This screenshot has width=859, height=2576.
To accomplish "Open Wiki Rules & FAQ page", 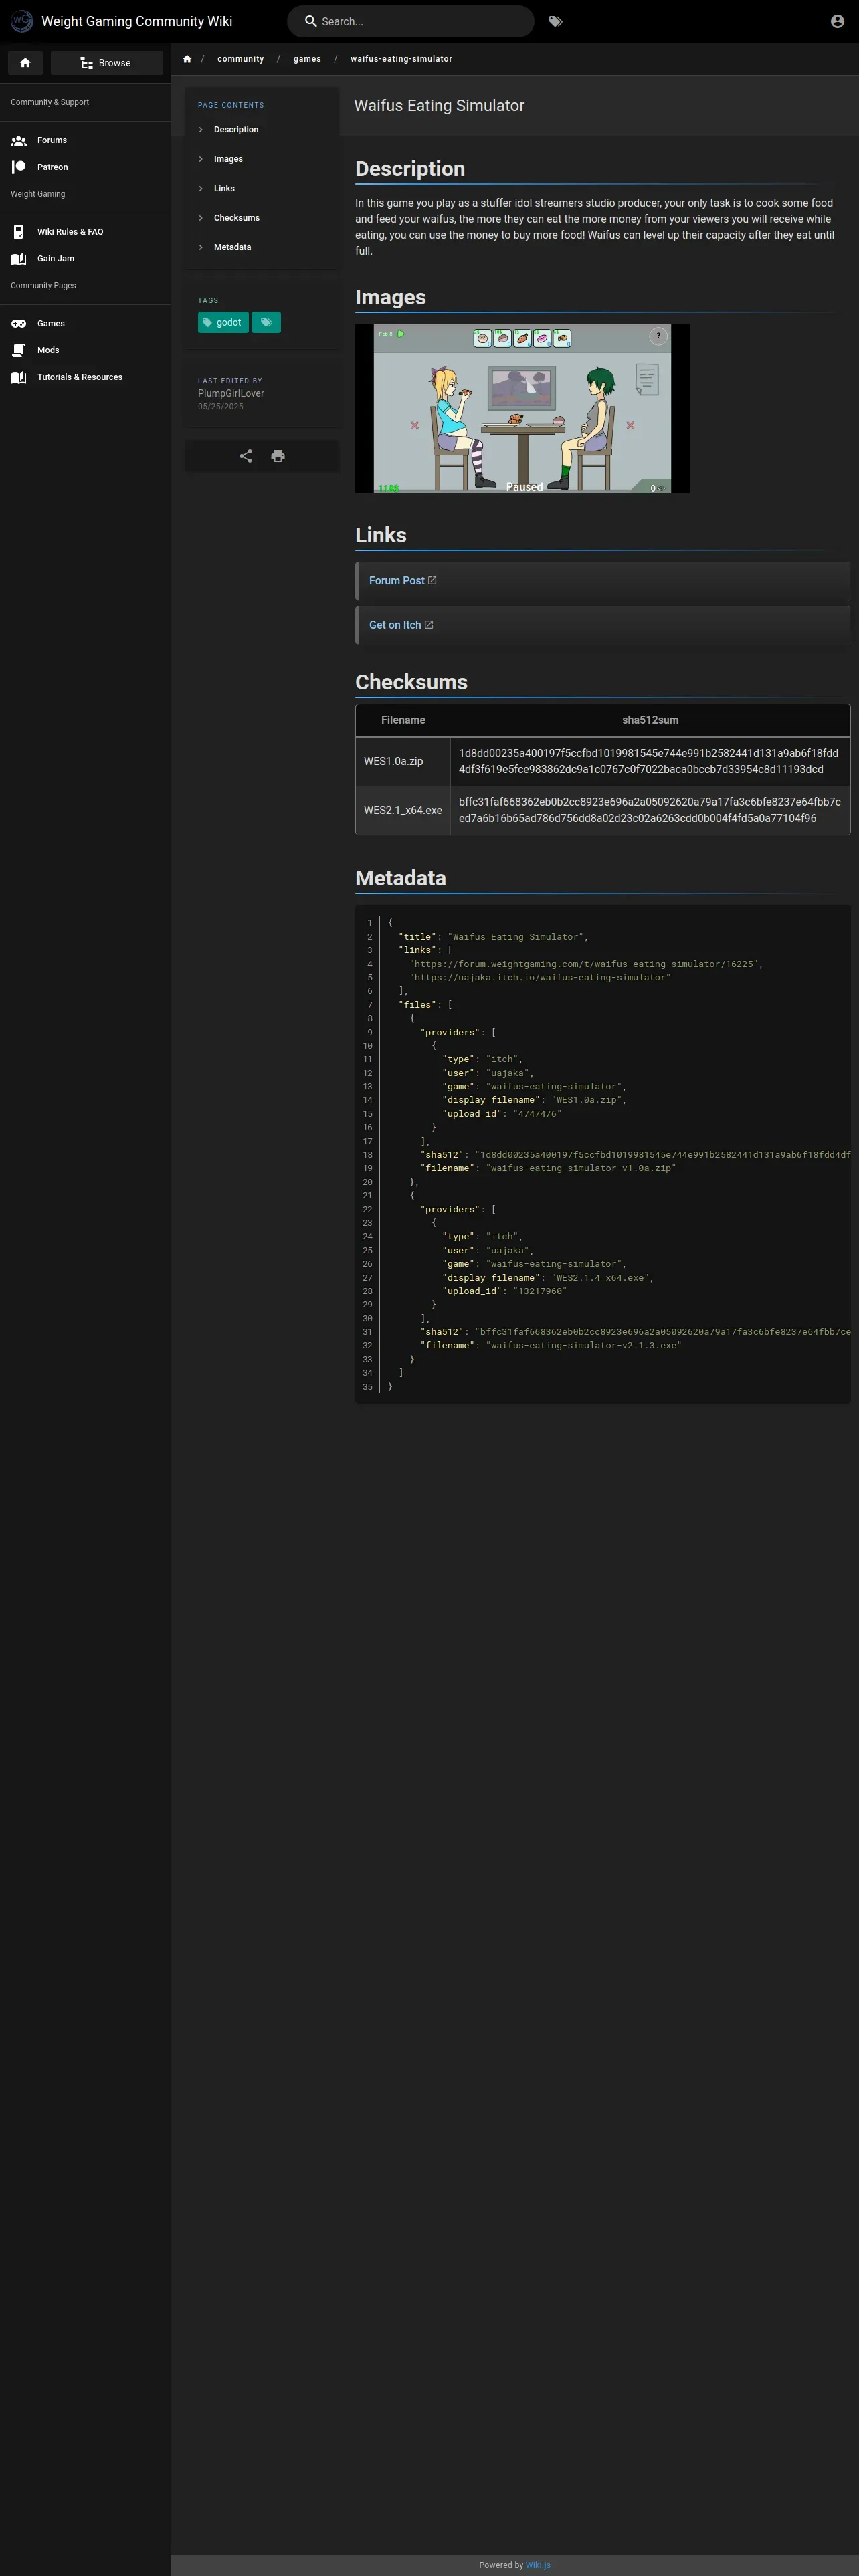I will (x=70, y=232).
